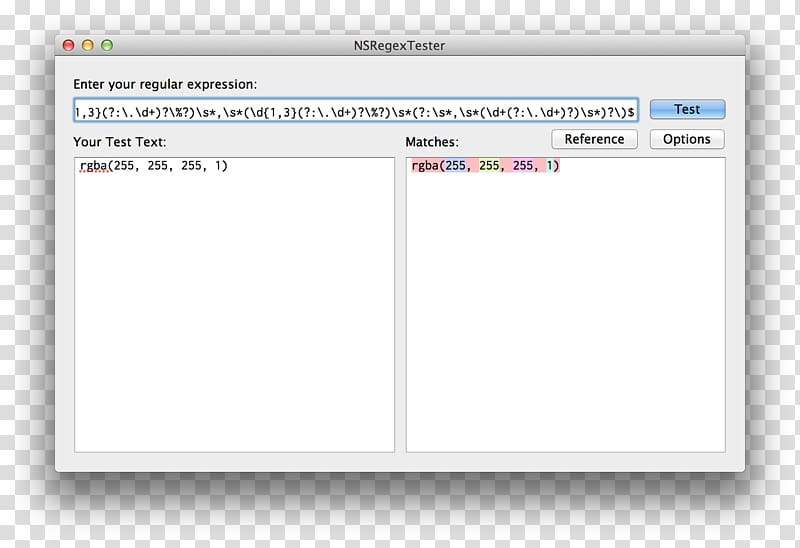Click the blue Test button
Image resolution: width=800 pixels, height=548 pixels.
[x=687, y=109]
